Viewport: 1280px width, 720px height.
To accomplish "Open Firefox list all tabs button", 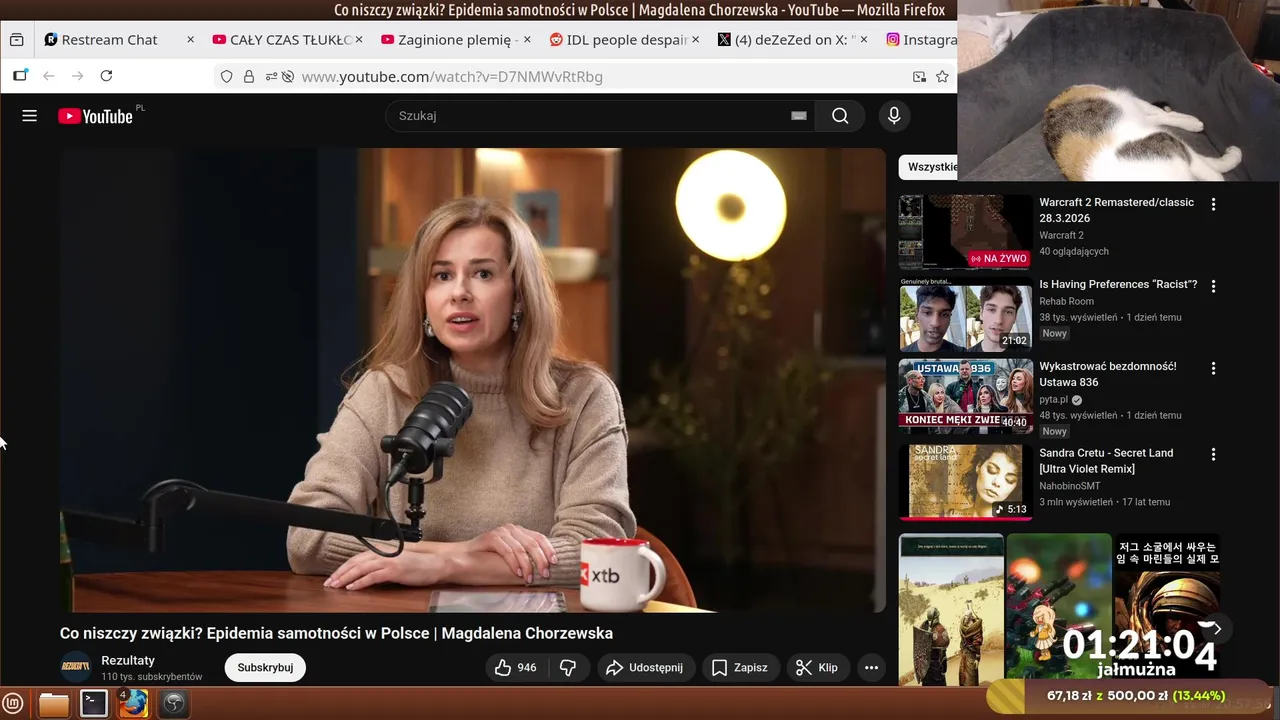I will tap(16, 40).
